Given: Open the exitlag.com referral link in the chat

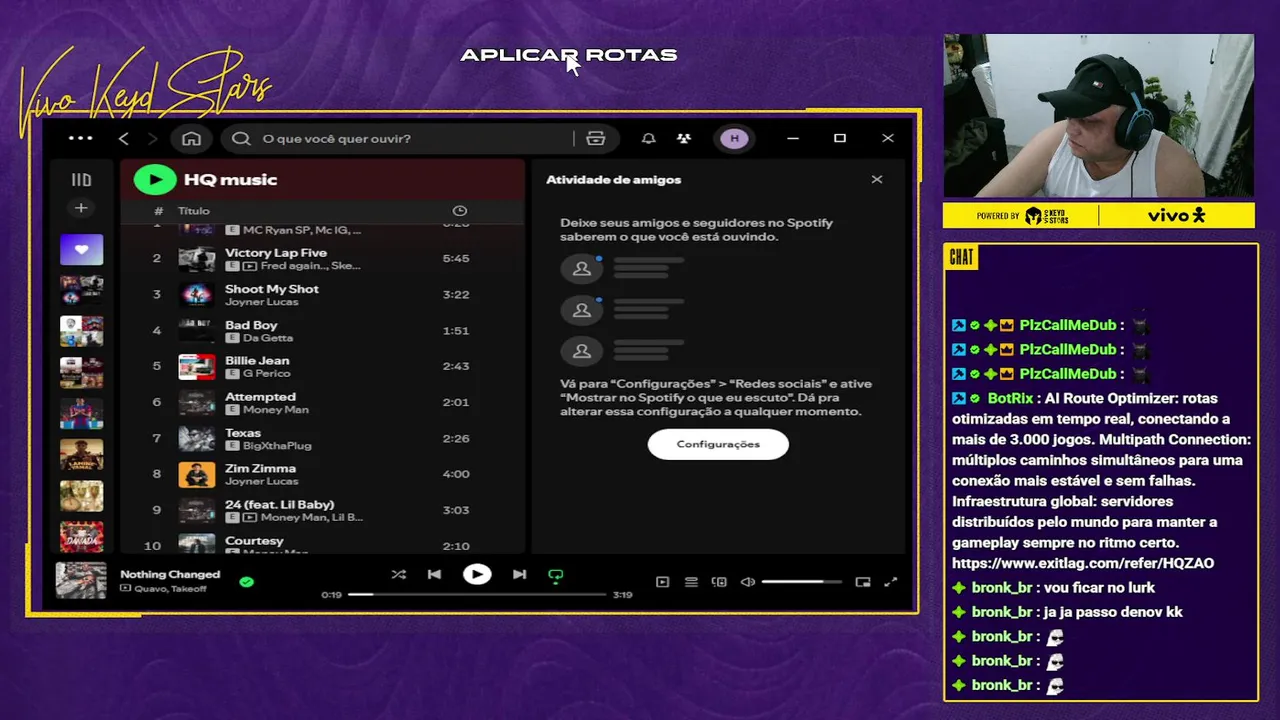Looking at the screenshot, I should click(x=1083, y=563).
